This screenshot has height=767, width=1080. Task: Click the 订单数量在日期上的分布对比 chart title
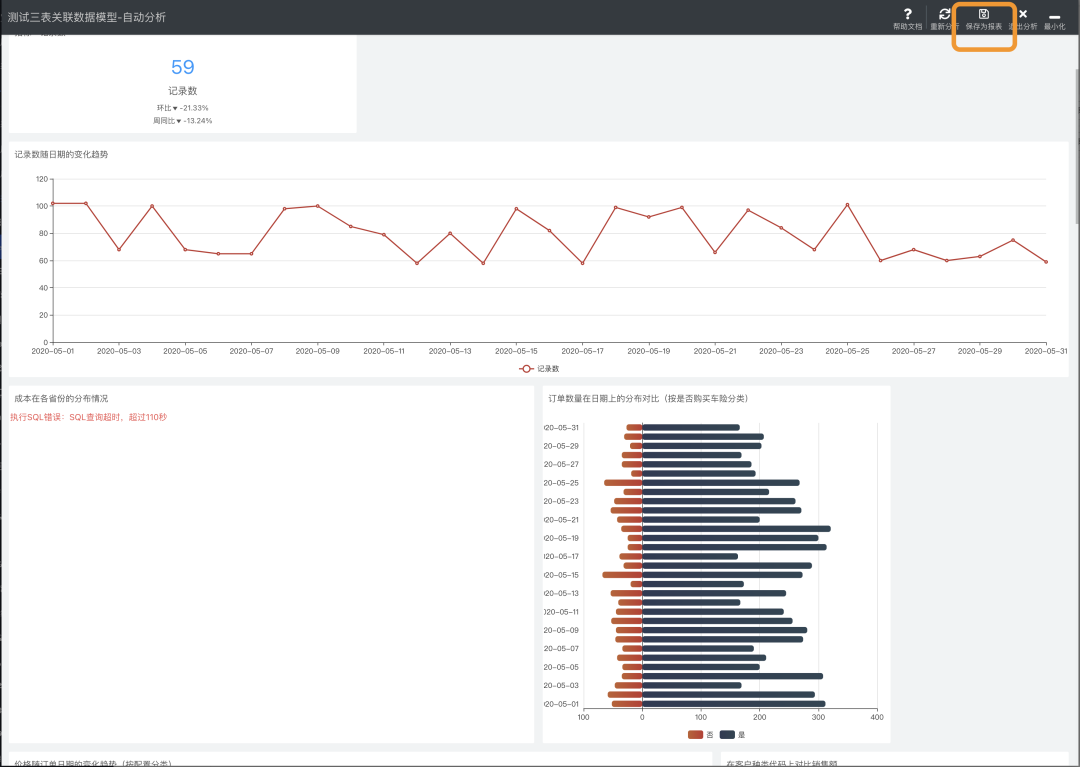pos(648,399)
